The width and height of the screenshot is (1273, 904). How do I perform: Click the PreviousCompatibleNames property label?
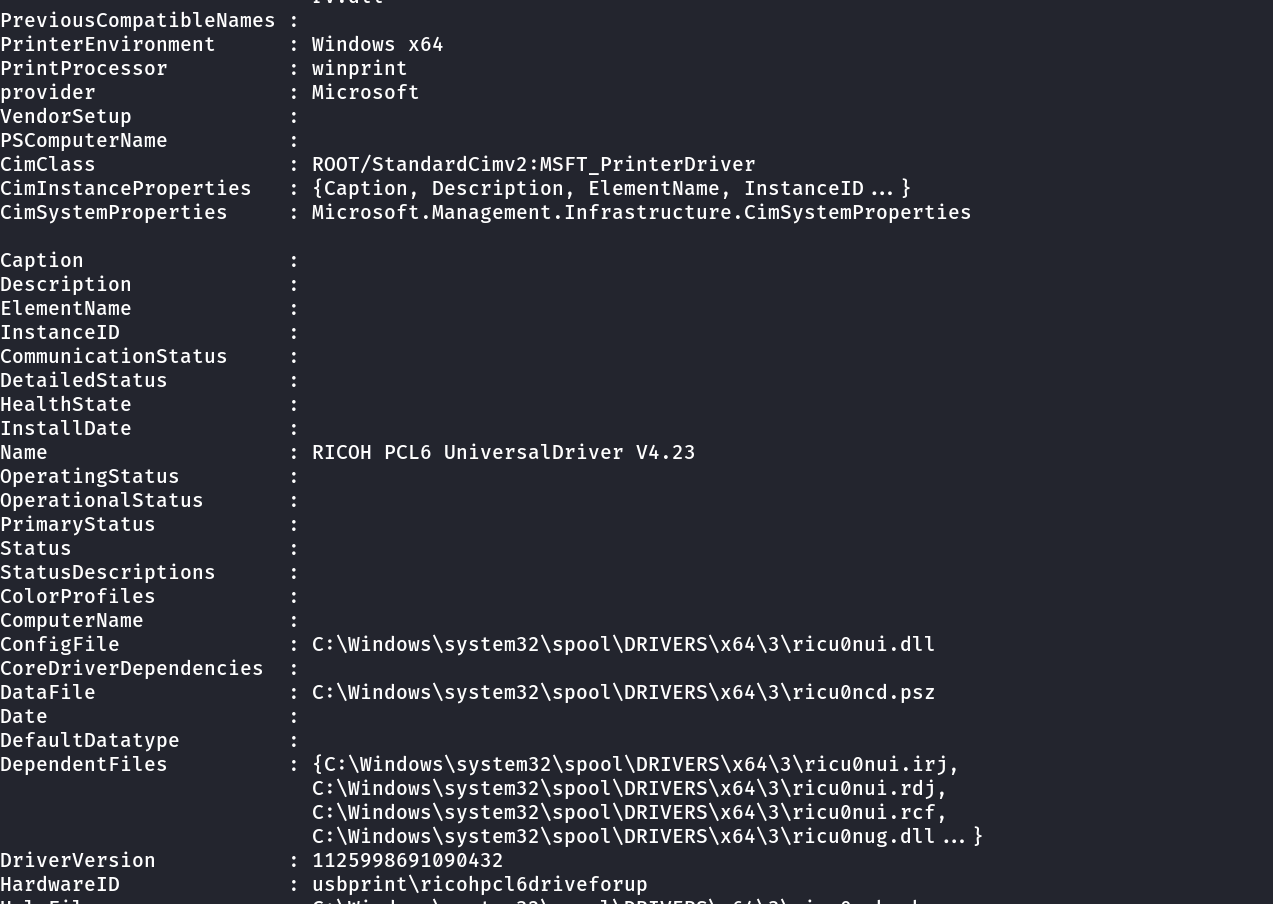click(x=138, y=21)
